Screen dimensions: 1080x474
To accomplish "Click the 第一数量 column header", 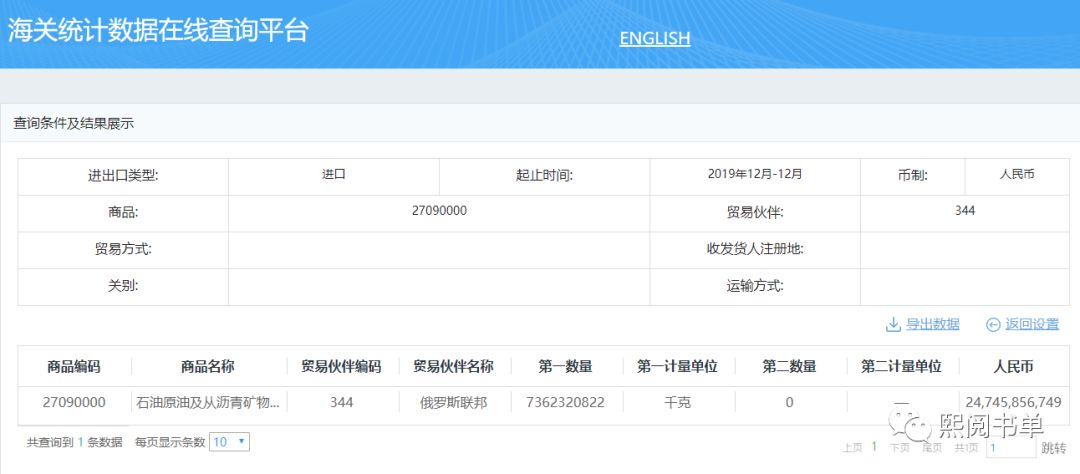I will (565, 367).
